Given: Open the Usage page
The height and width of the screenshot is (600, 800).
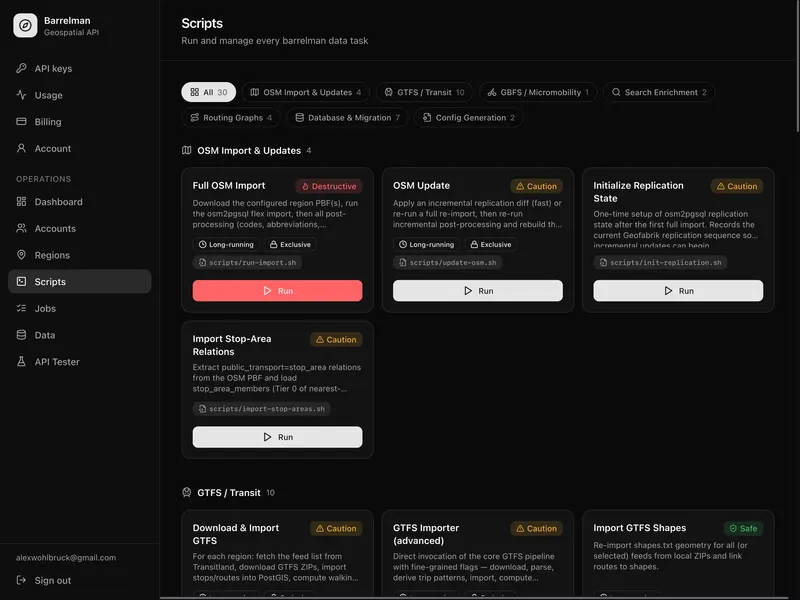Looking at the screenshot, I should (80, 95).
